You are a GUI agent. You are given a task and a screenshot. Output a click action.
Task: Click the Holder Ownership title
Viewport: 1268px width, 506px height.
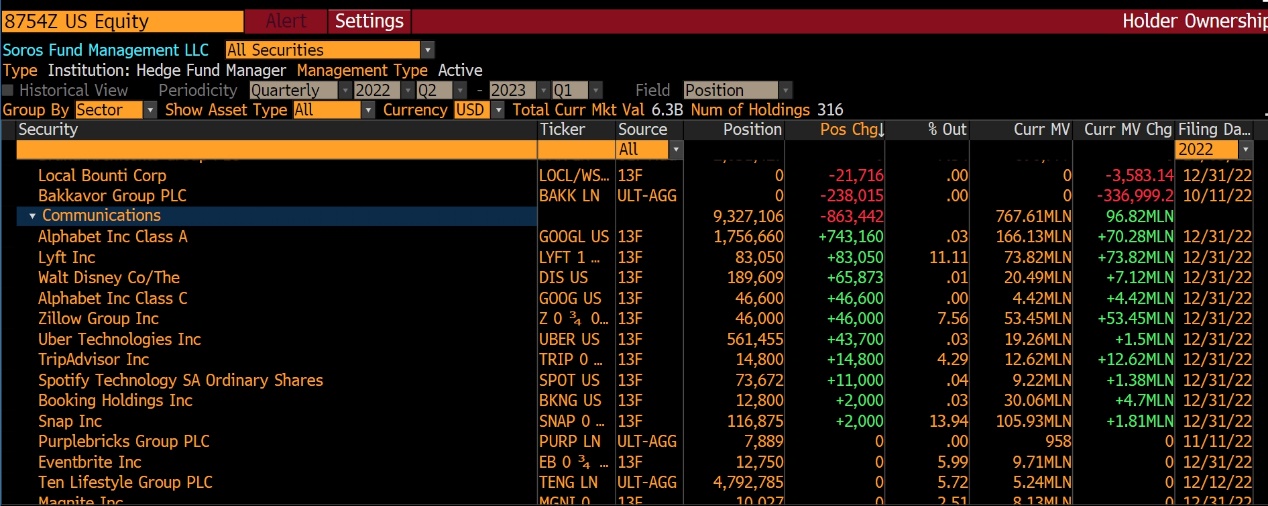(x=1194, y=21)
